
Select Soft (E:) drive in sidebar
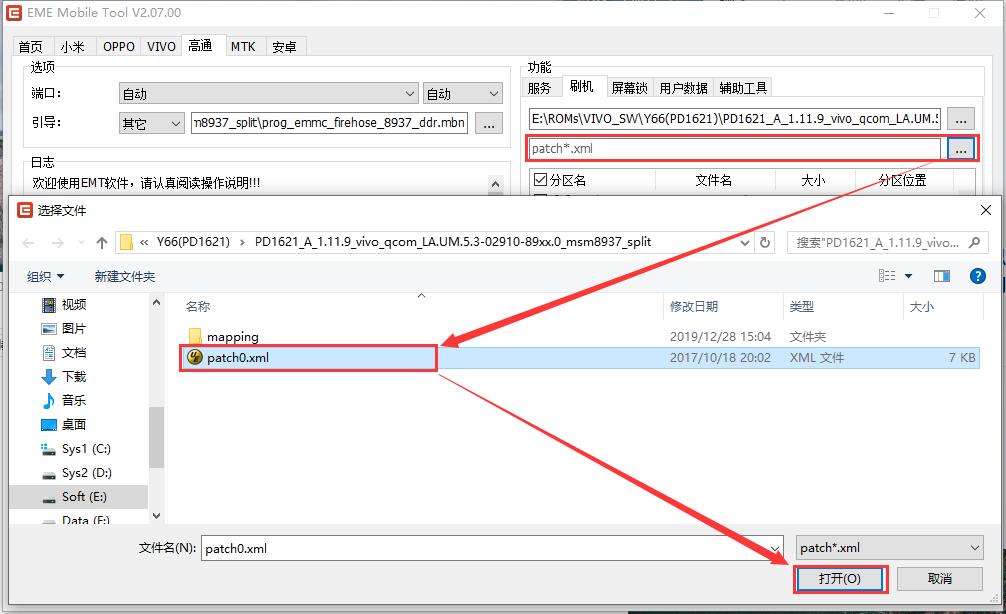[x=84, y=497]
